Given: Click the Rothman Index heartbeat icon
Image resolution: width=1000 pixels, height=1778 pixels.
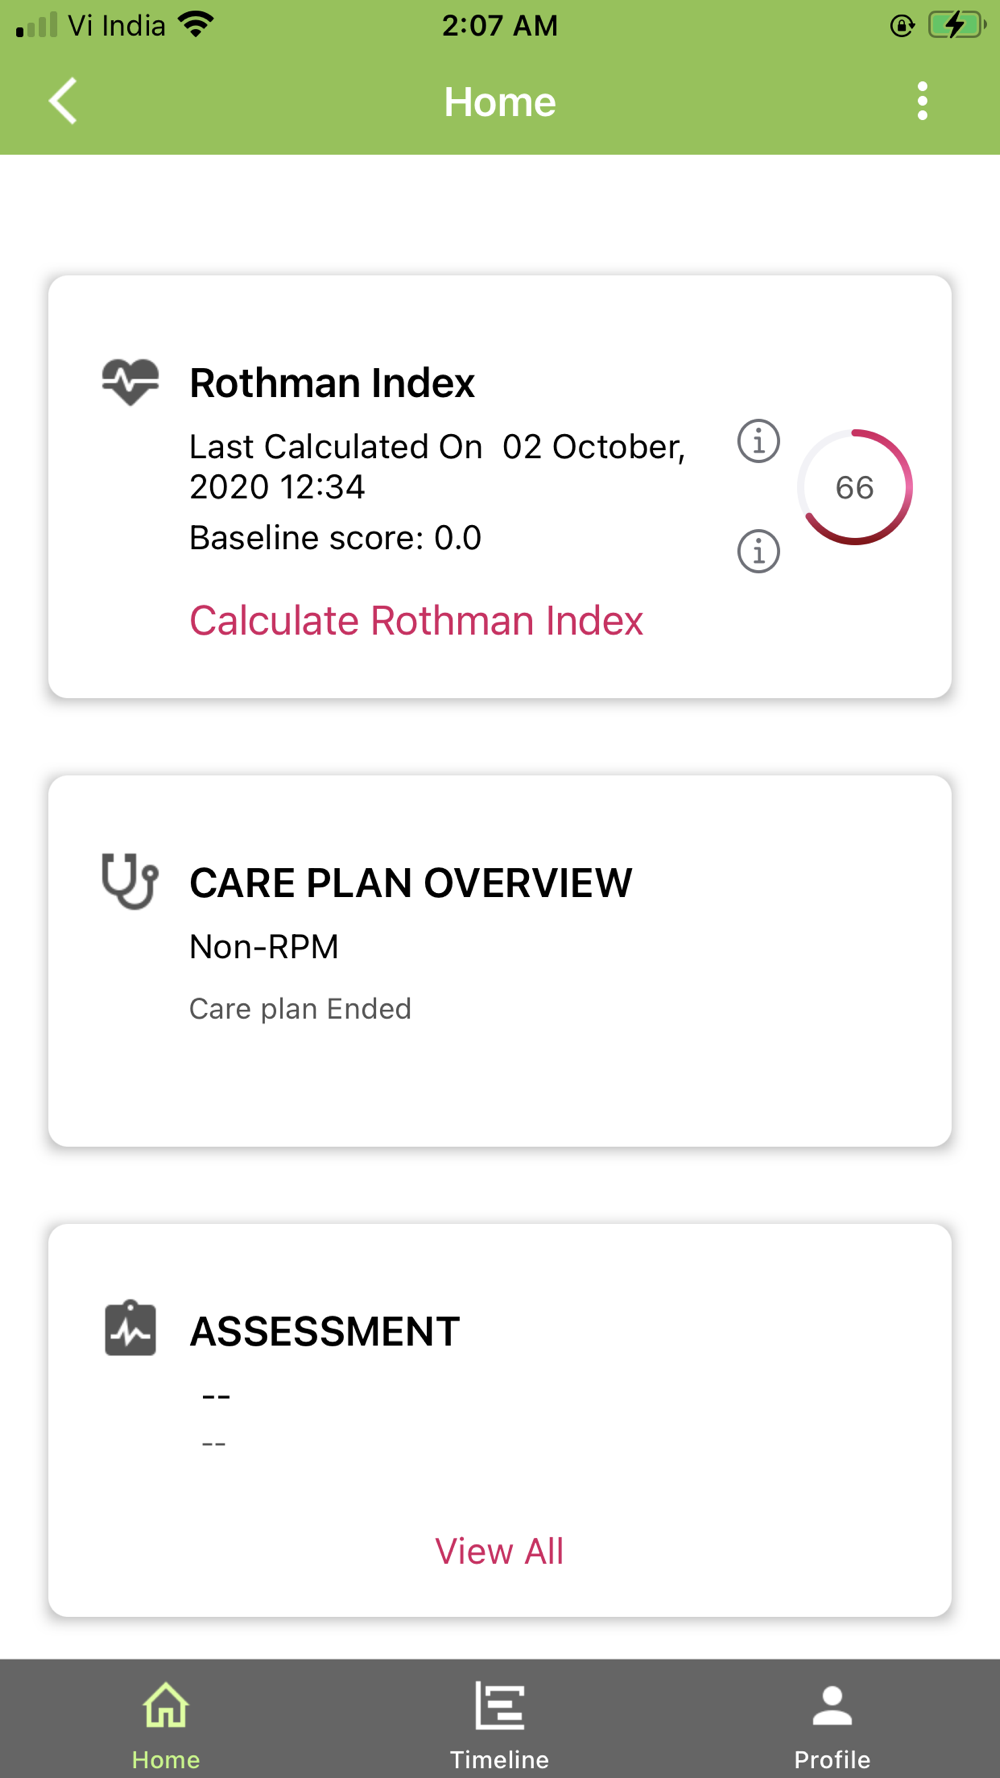Looking at the screenshot, I should [130, 381].
